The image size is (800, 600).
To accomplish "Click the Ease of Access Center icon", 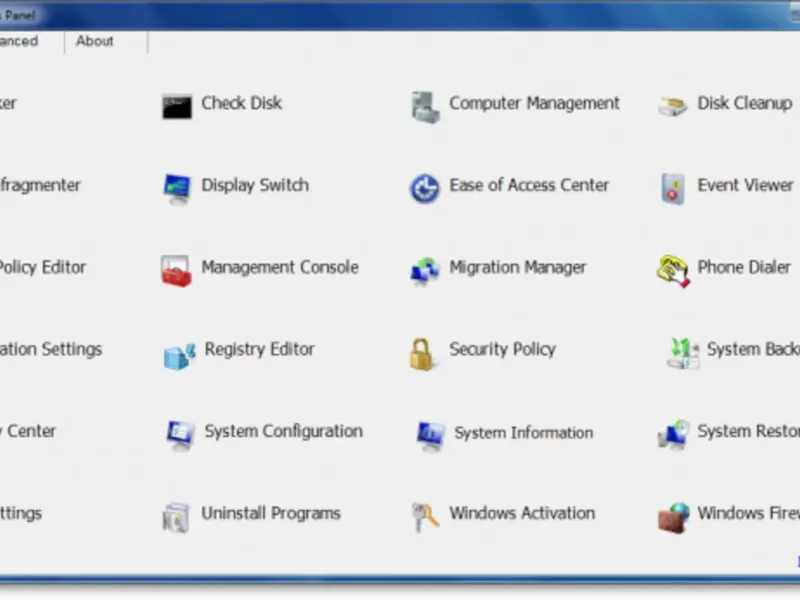I will coord(424,188).
